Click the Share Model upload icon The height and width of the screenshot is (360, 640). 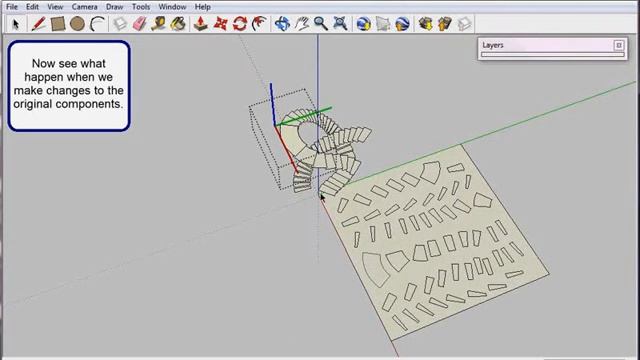[444, 24]
